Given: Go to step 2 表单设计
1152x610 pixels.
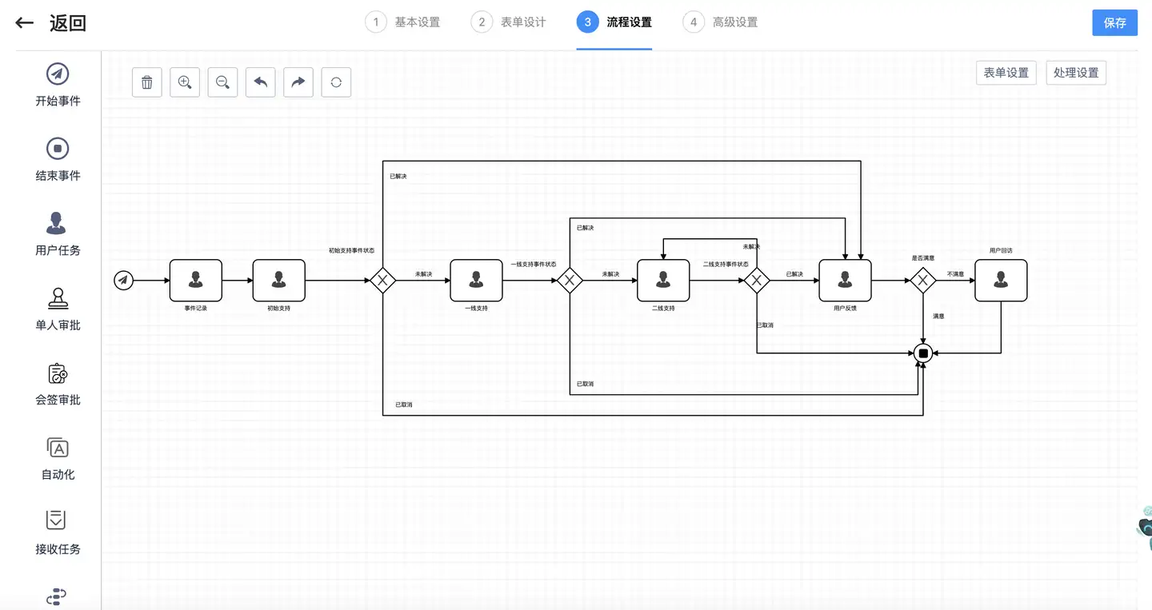Looking at the screenshot, I should click(x=508, y=22).
